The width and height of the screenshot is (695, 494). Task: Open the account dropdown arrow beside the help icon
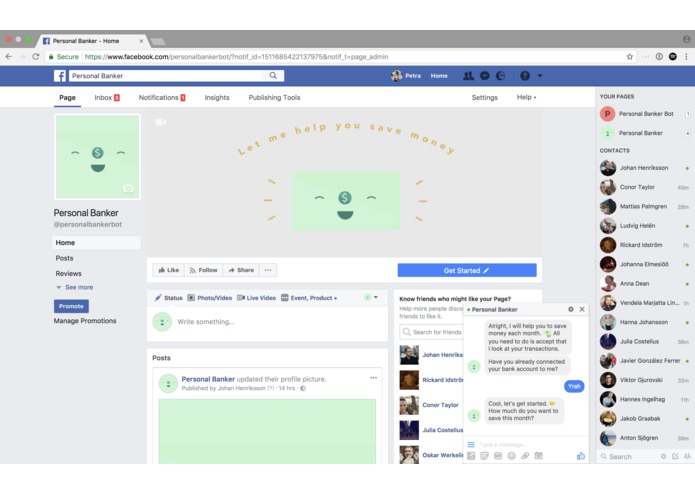click(540, 76)
